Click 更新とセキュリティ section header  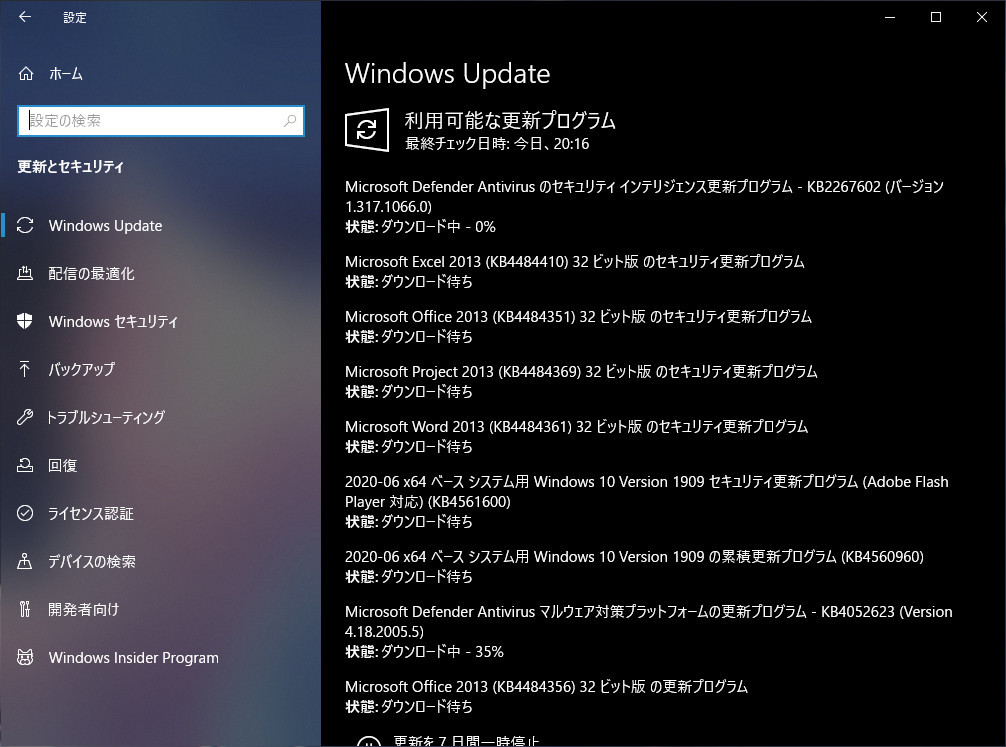pos(71,167)
